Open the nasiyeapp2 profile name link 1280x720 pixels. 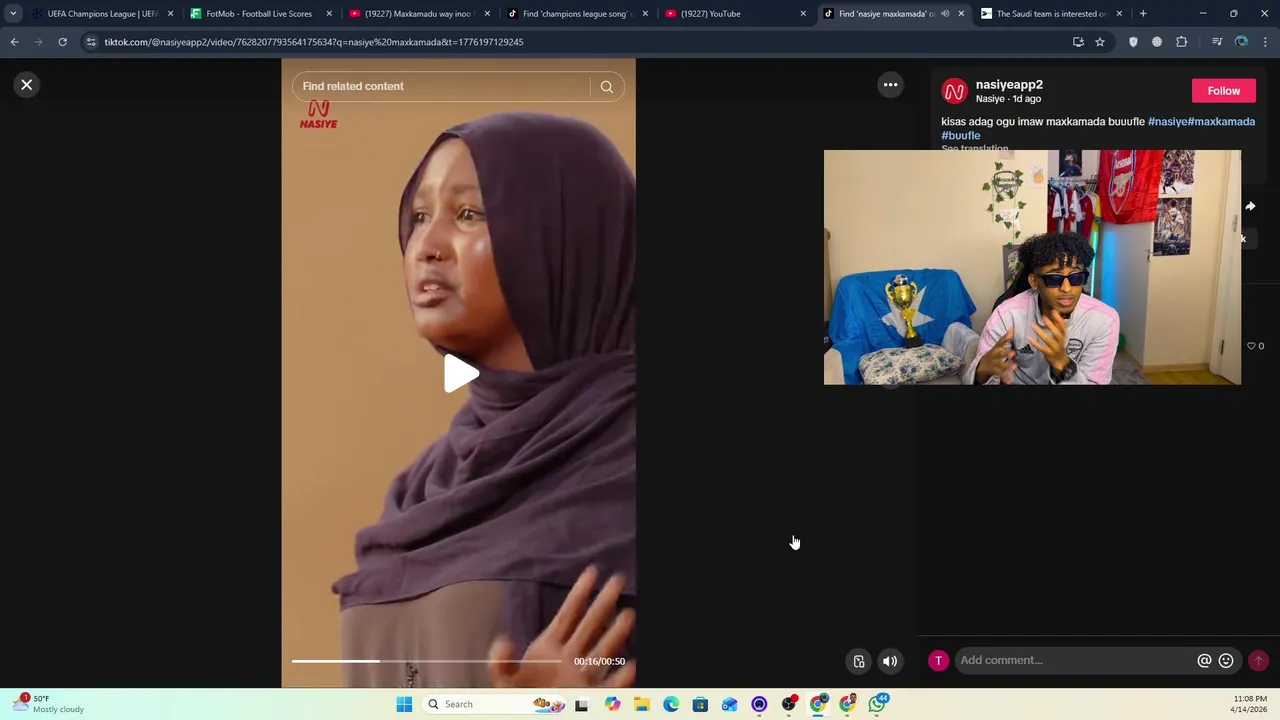click(1009, 85)
